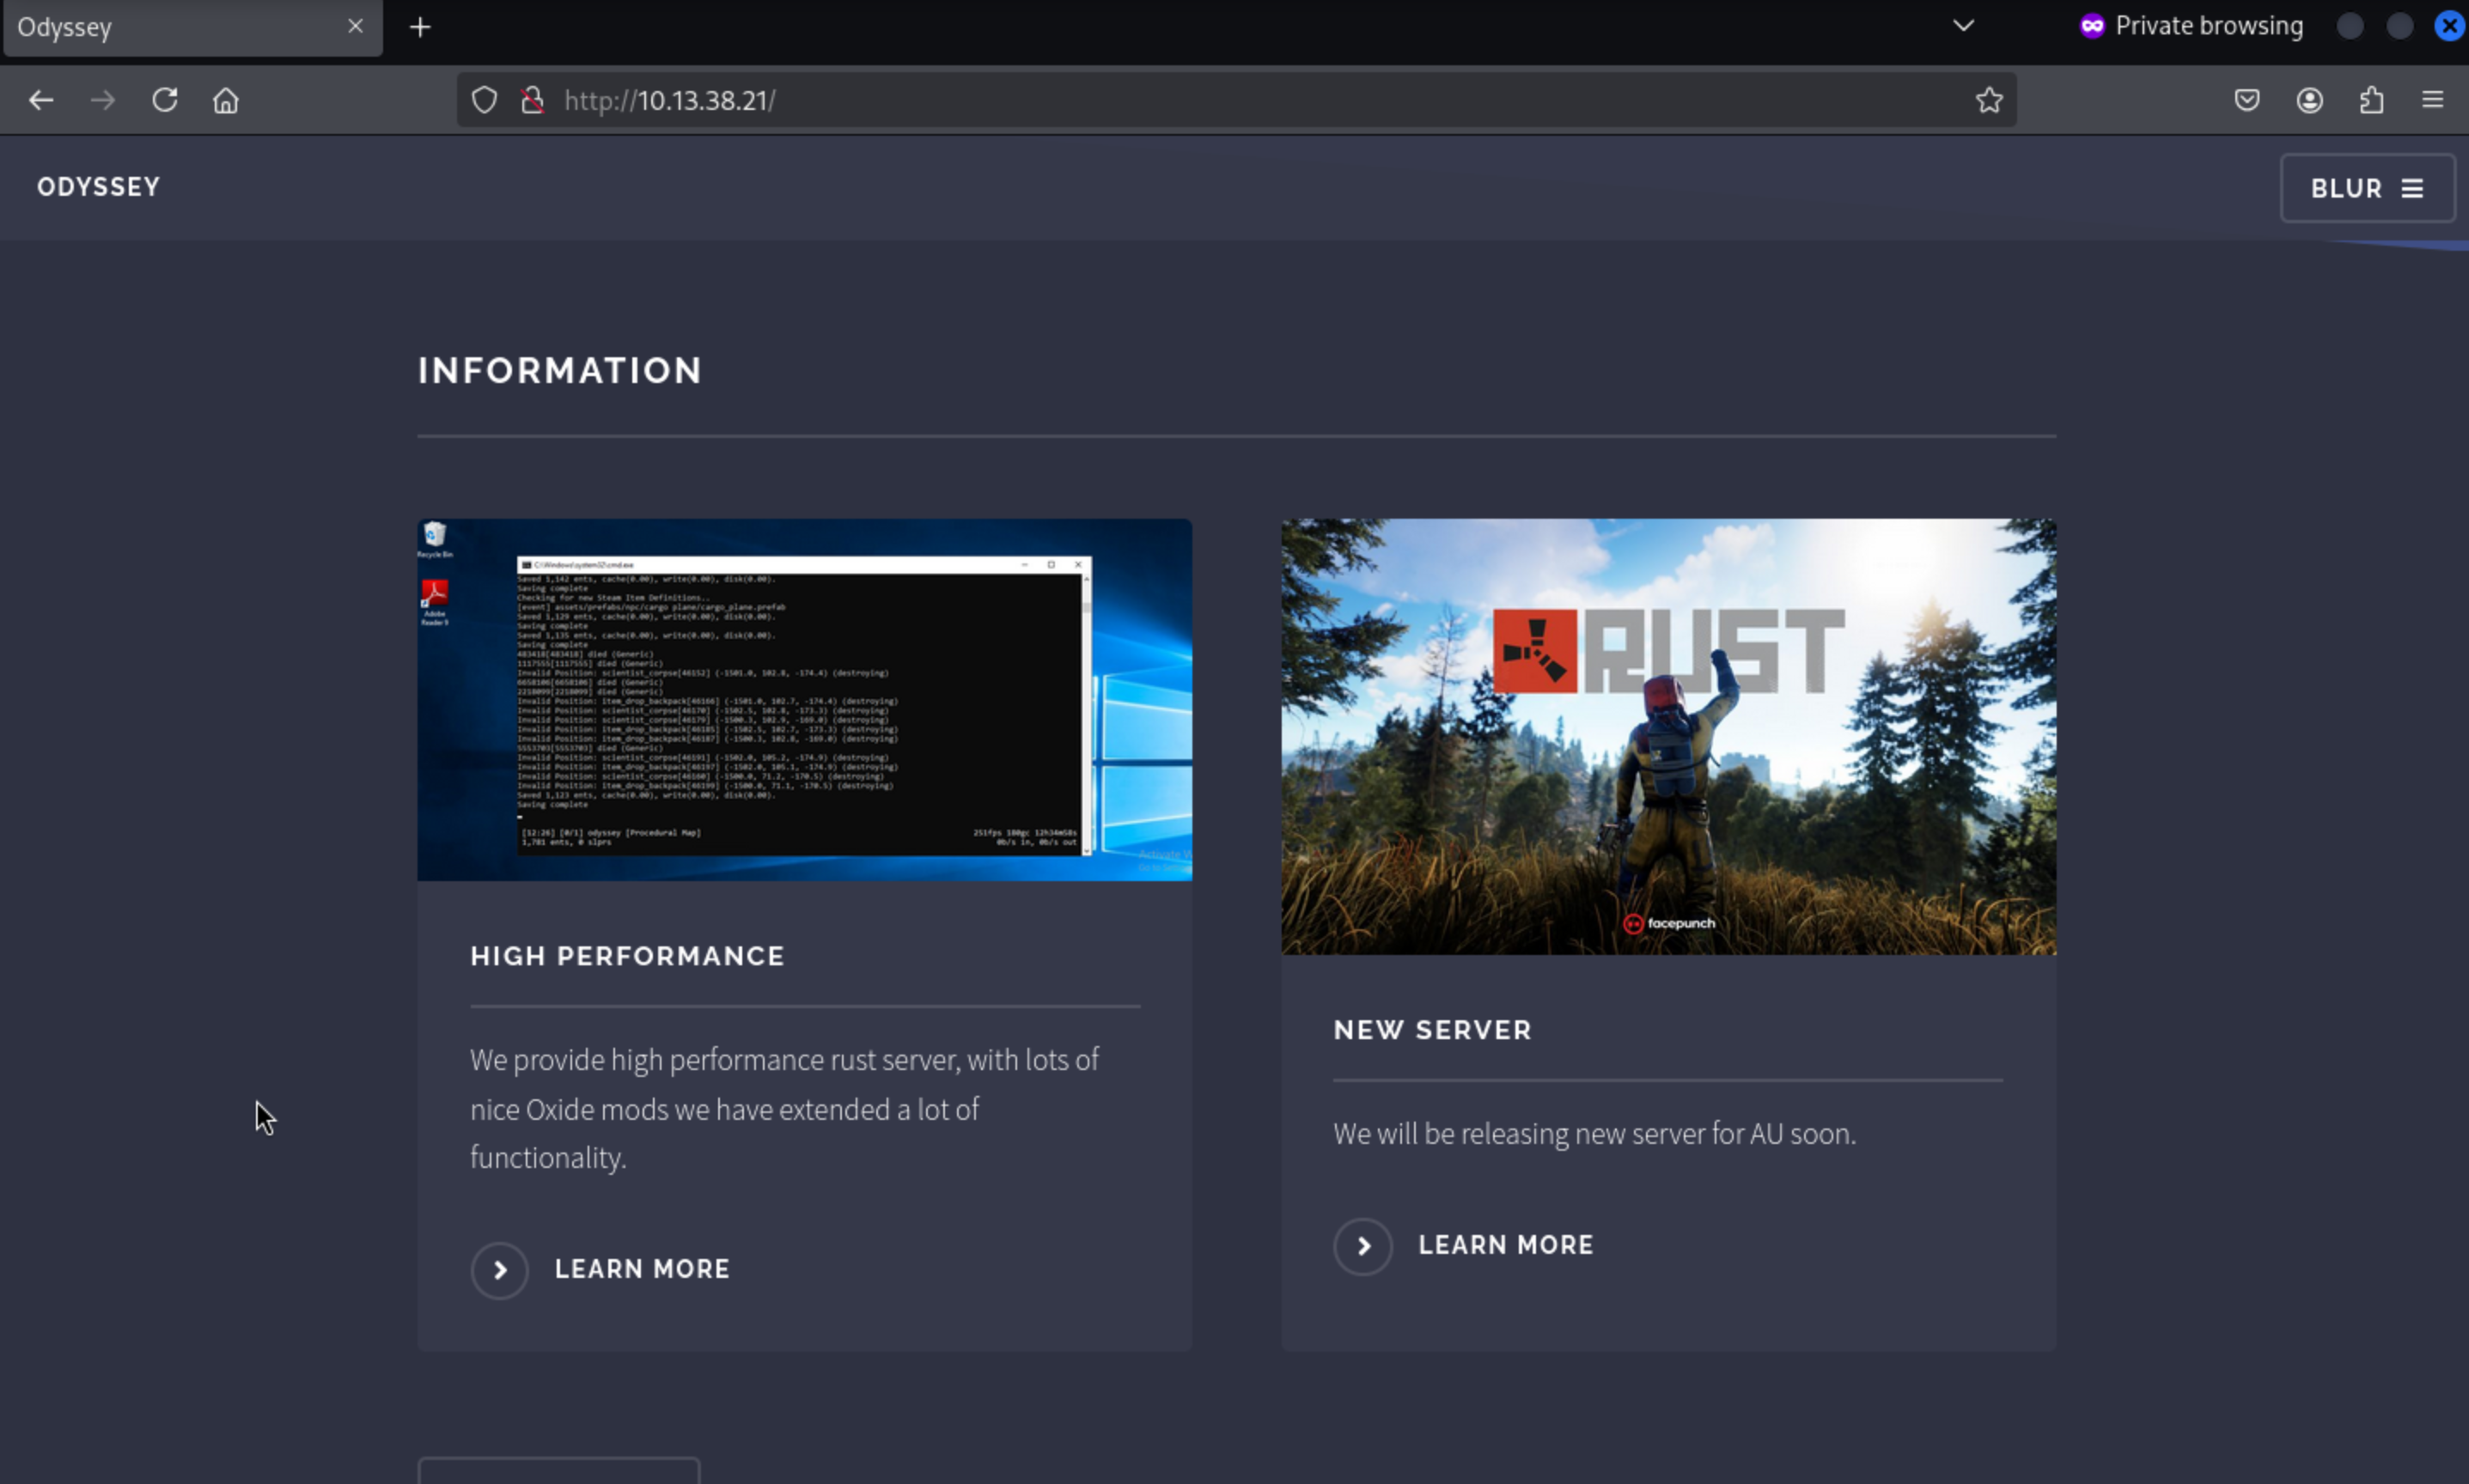Screen dimensions: 2469x1484
Task: Open a new tab with plus button
Action: (420, 27)
